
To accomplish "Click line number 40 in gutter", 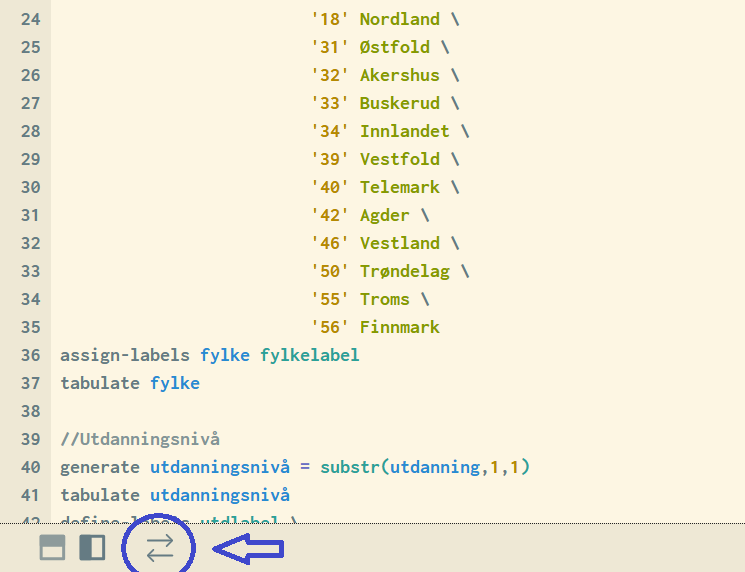I will [x=30, y=467].
